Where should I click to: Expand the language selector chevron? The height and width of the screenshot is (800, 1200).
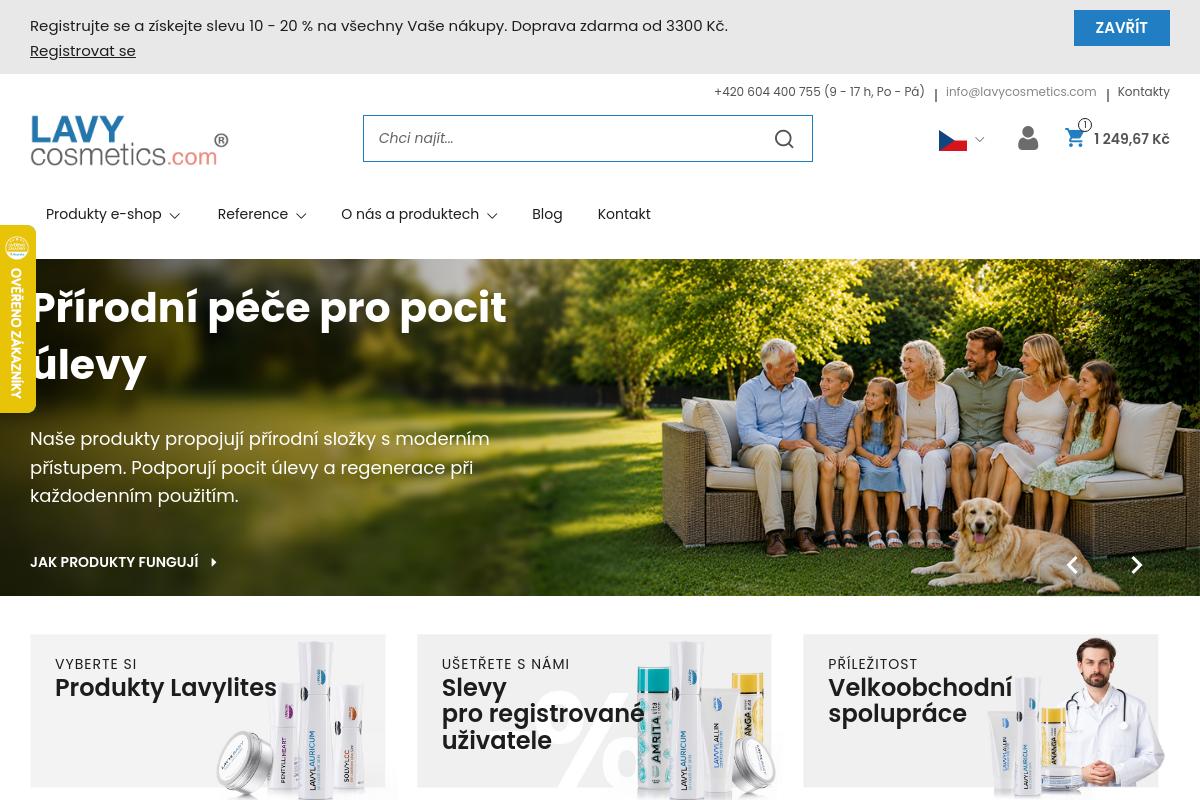(980, 140)
